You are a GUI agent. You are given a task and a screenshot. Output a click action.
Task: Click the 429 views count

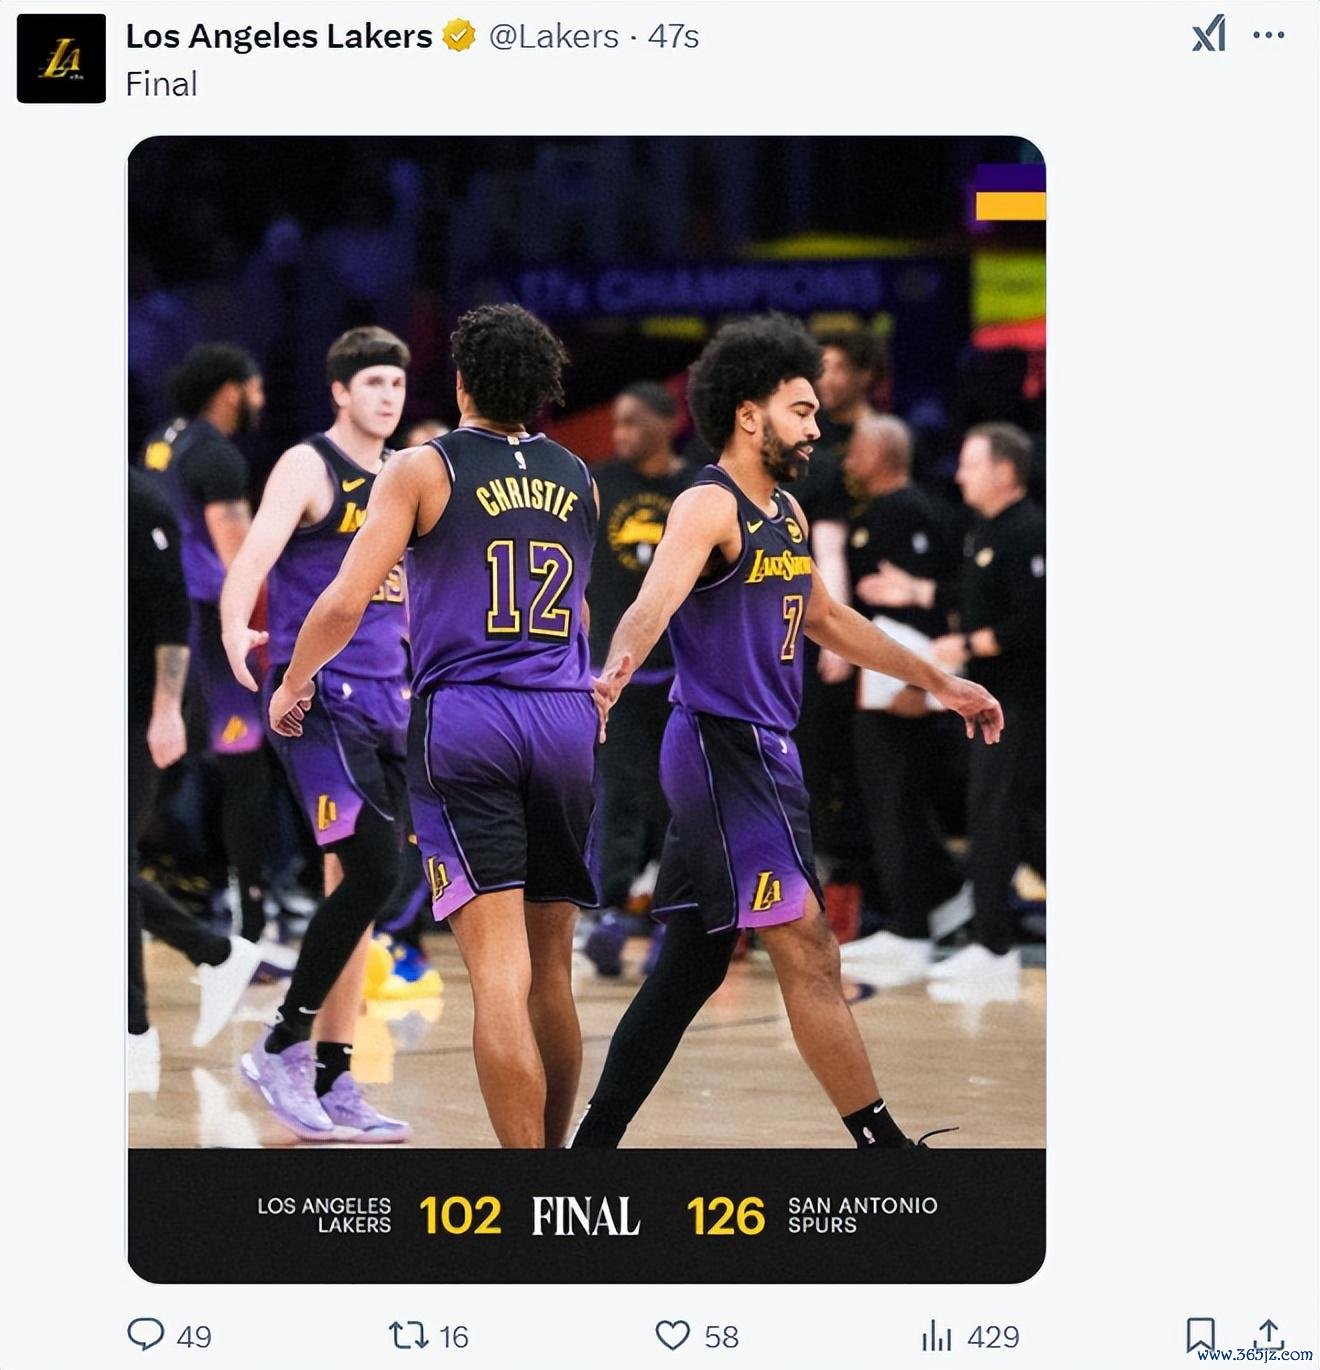pos(993,1336)
